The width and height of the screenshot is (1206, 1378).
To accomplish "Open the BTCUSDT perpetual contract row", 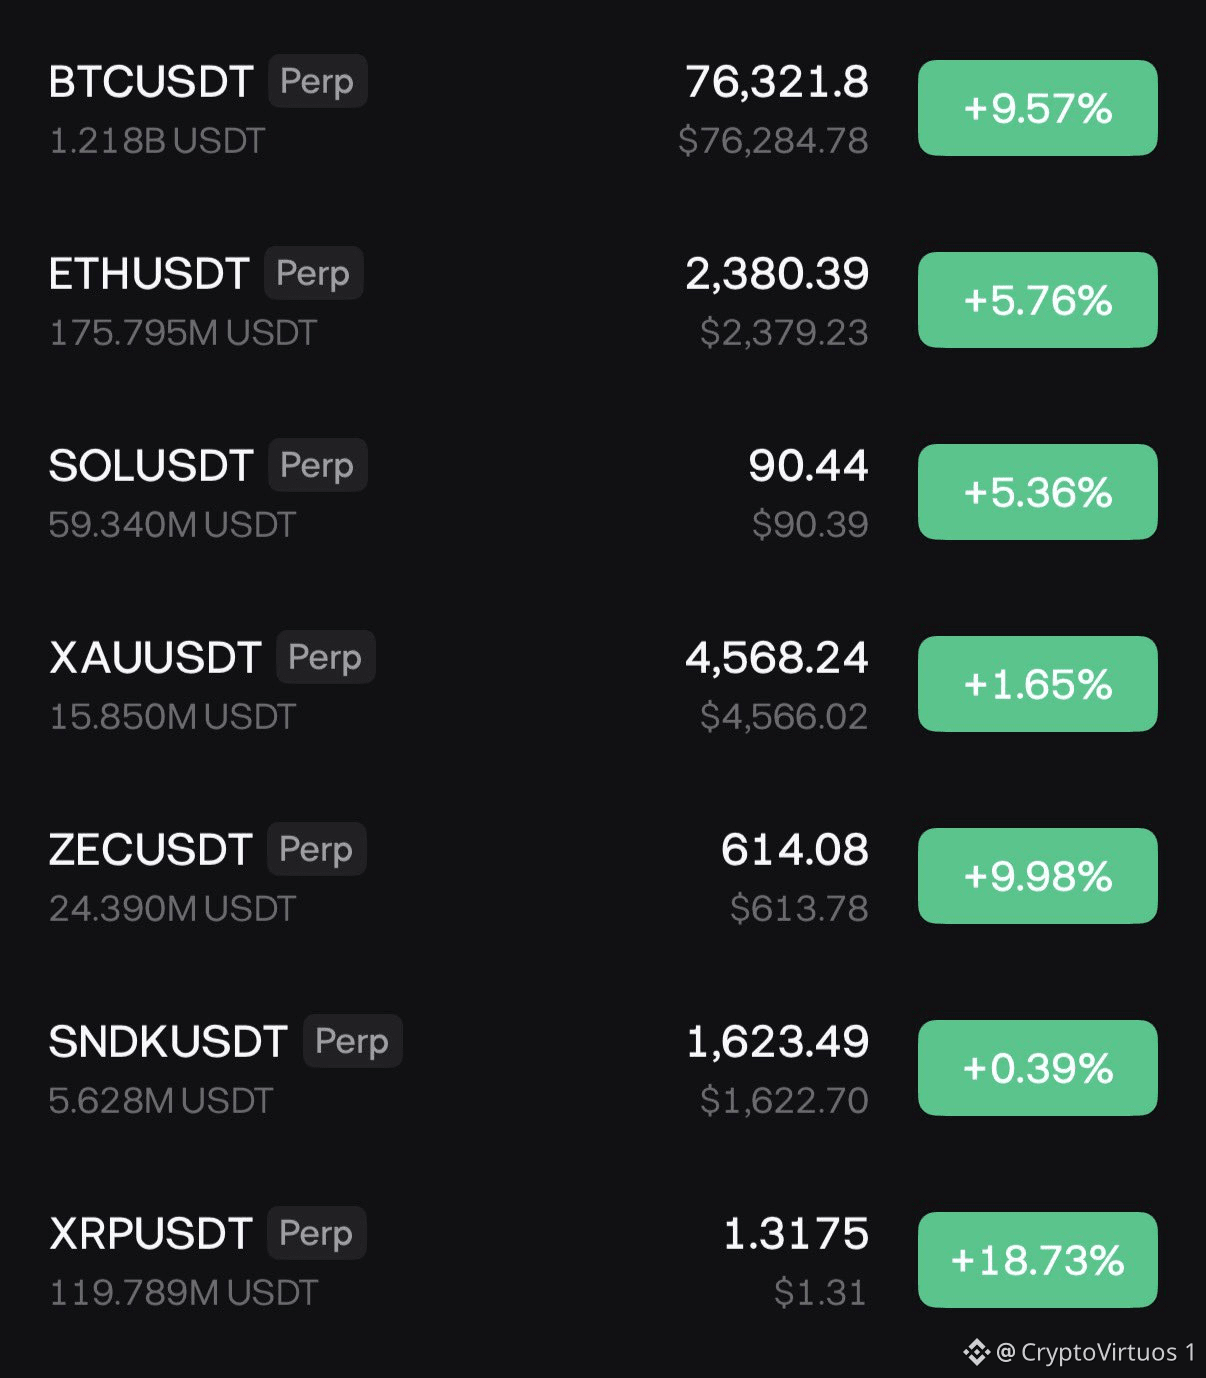I will click(x=603, y=108).
